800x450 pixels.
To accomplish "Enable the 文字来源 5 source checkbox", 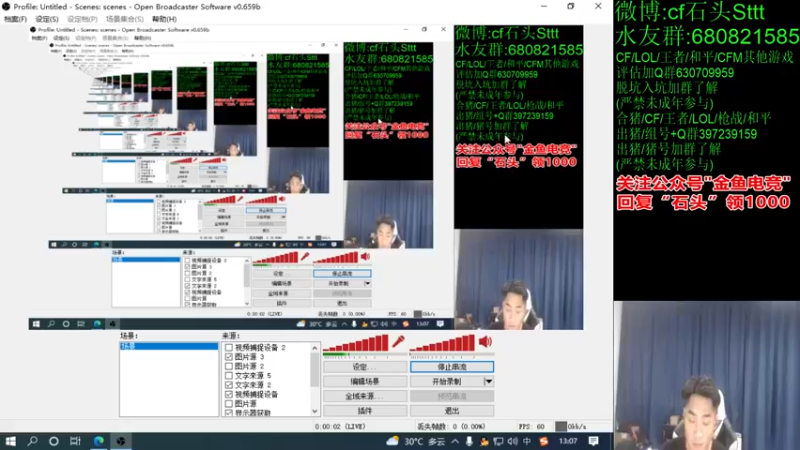I will coord(229,376).
